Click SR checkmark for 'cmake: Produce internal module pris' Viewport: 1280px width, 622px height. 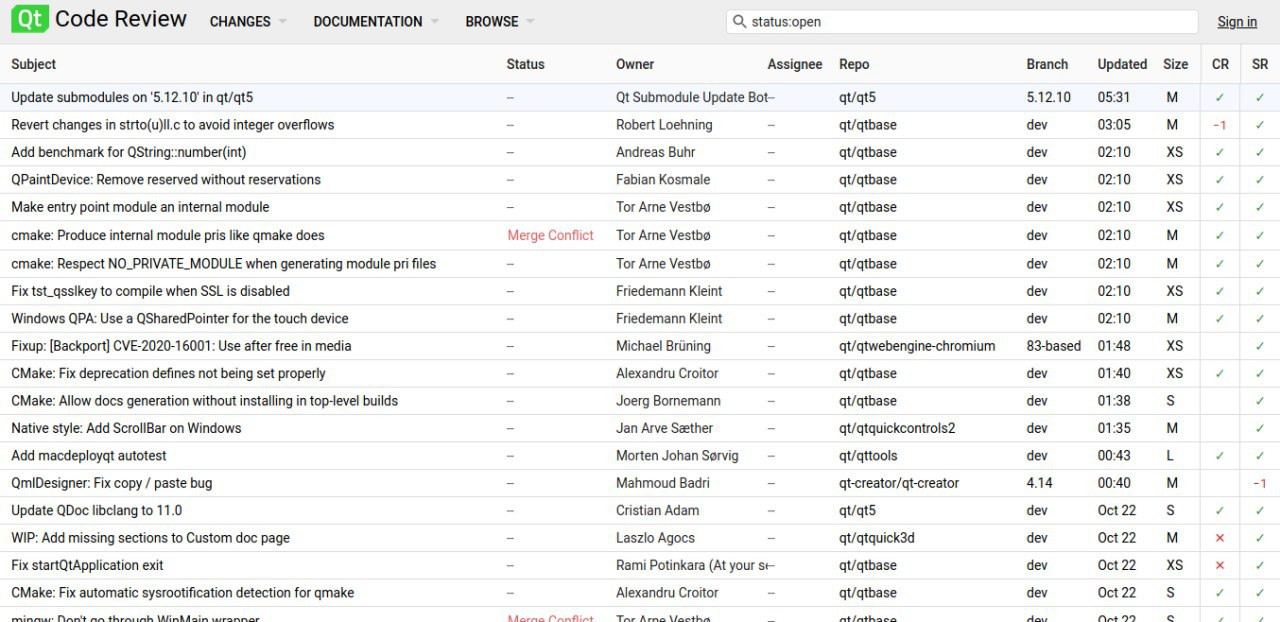1260,235
